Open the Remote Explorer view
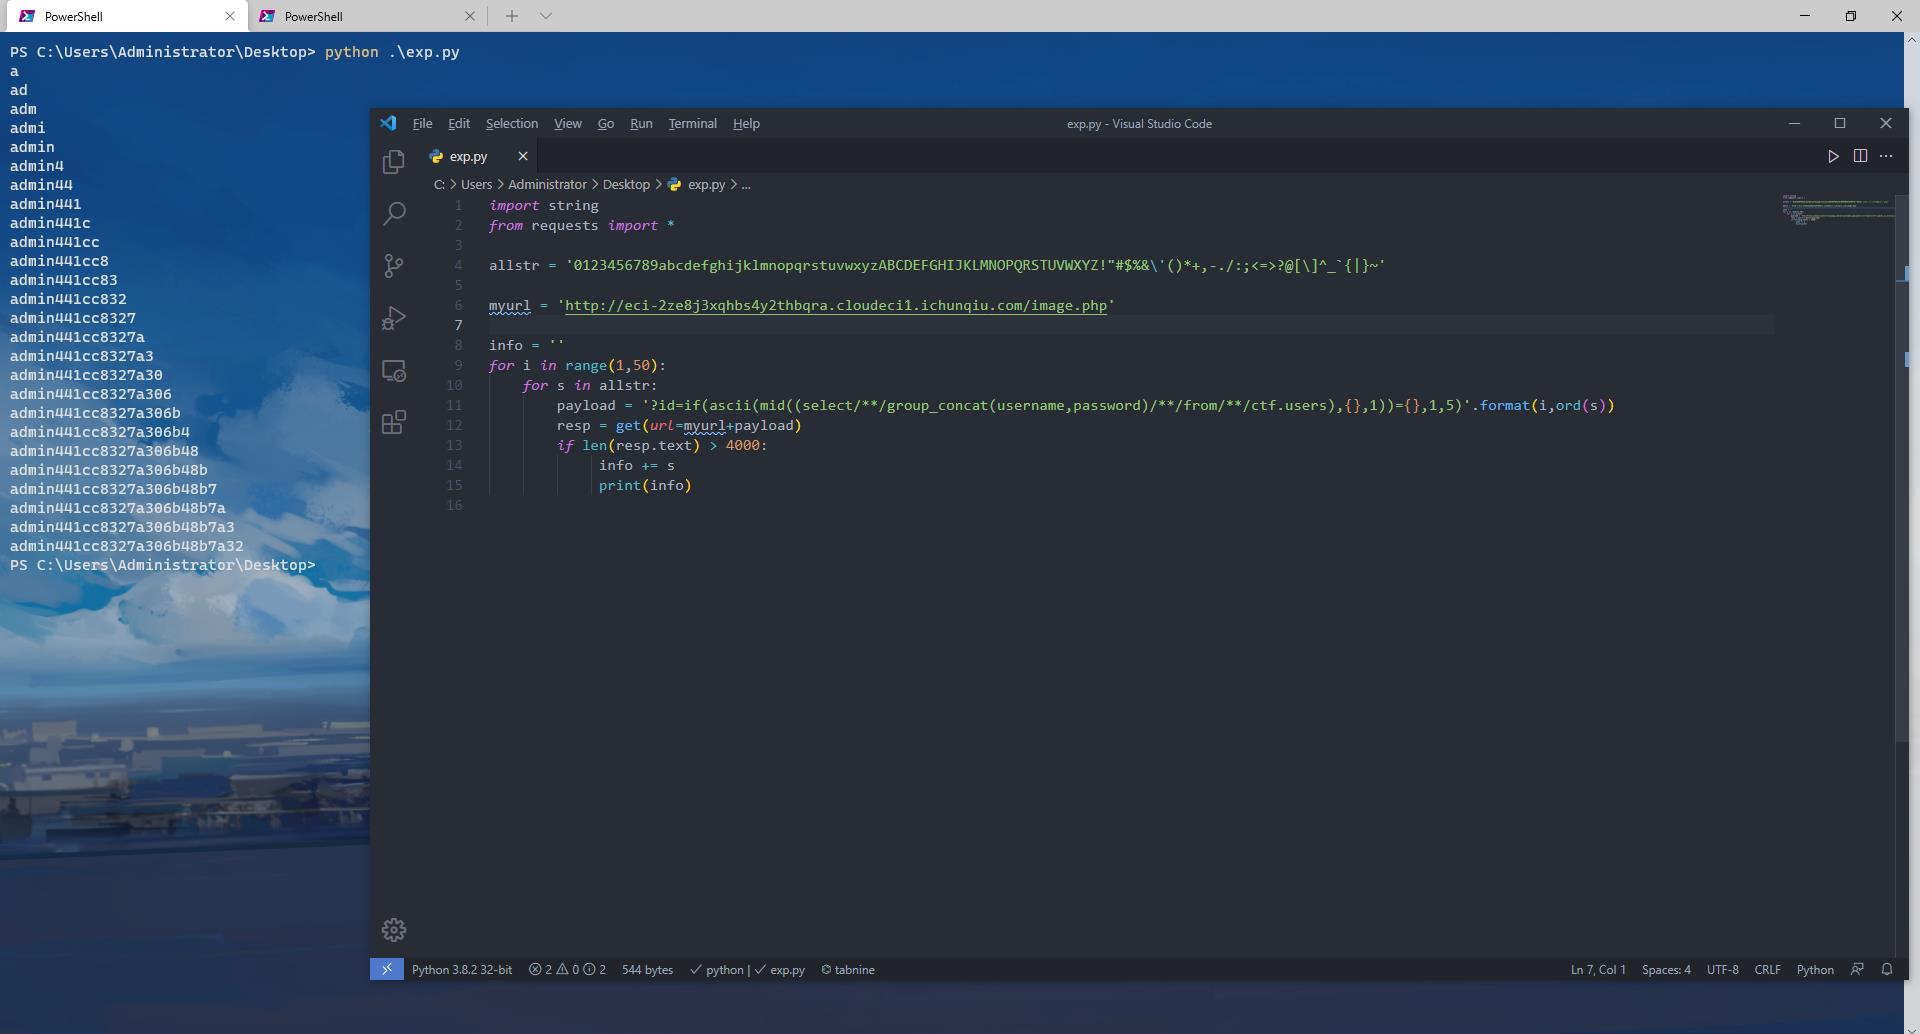1920x1034 pixels. pos(394,370)
